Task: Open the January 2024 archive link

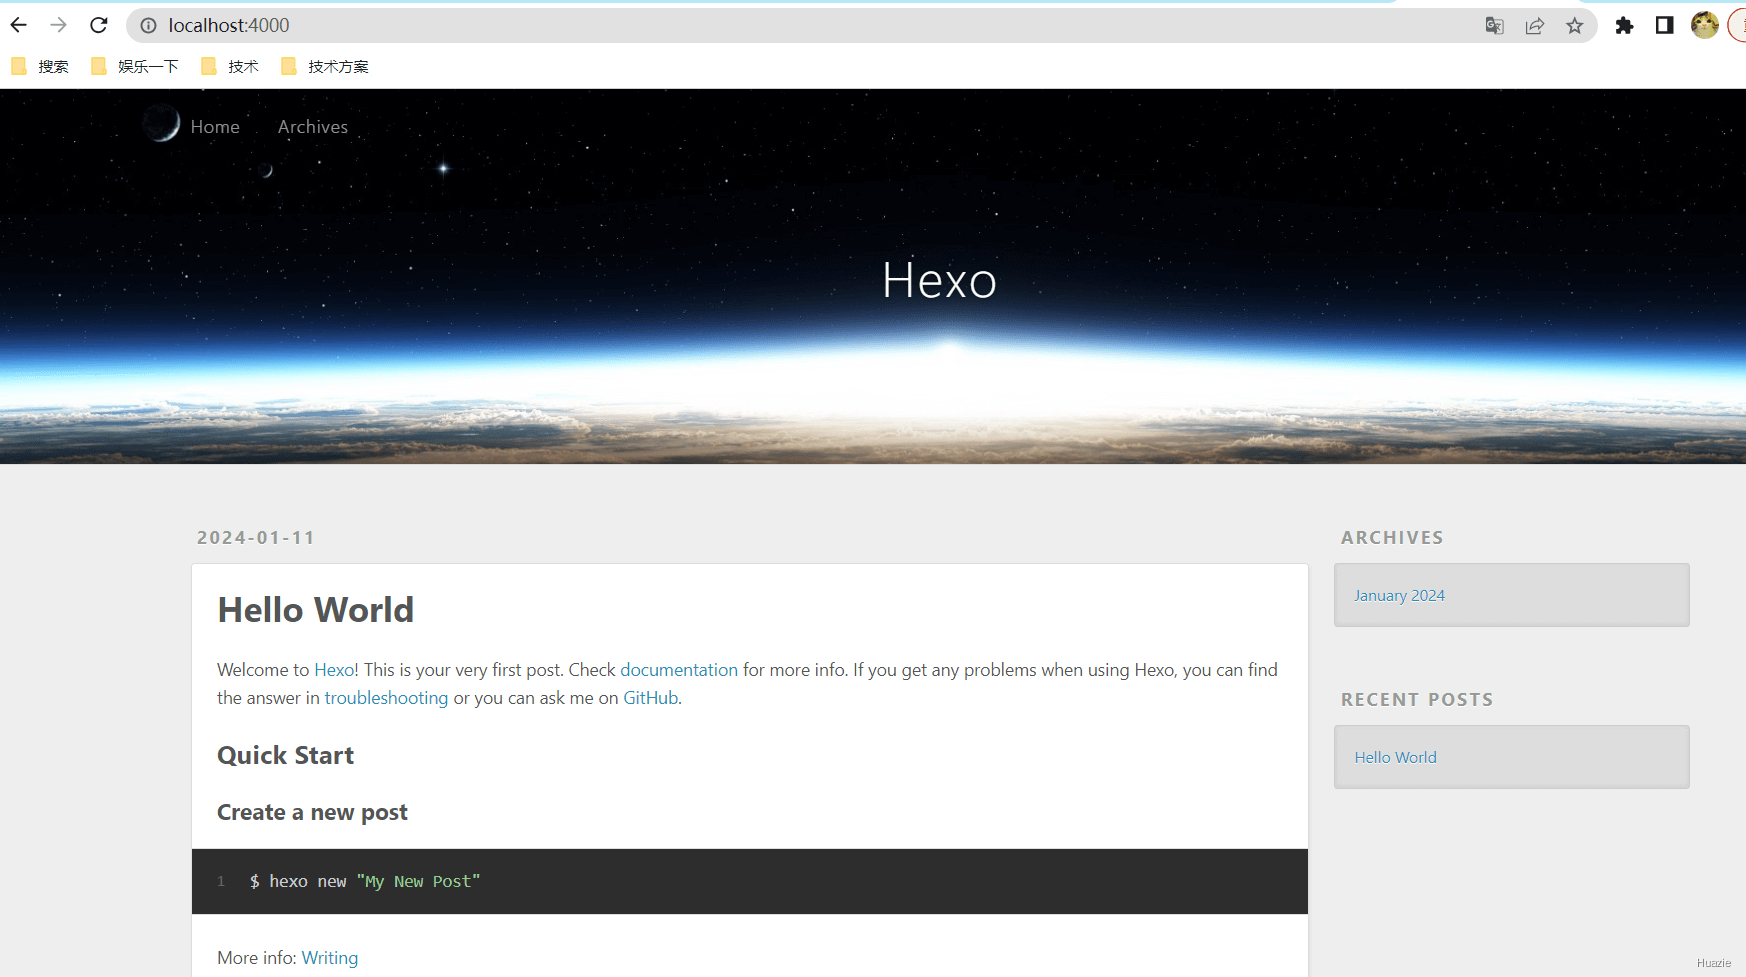Action: tap(1399, 595)
